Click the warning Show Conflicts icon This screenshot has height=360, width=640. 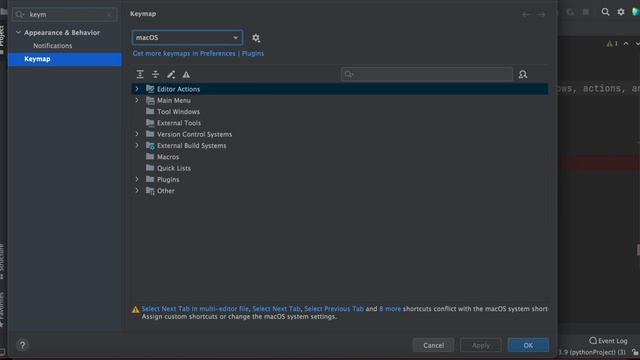pos(186,74)
